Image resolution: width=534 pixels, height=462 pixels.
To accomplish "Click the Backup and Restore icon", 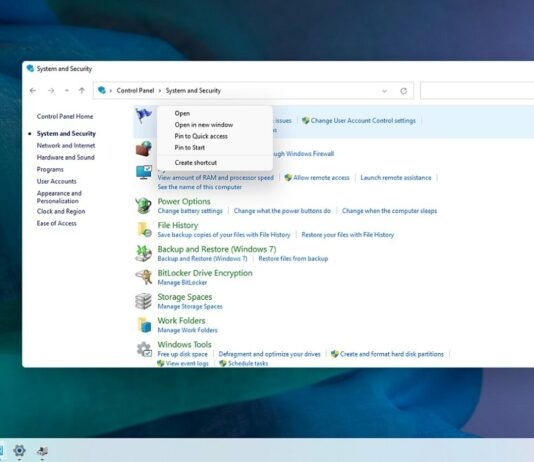I will click(x=143, y=253).
